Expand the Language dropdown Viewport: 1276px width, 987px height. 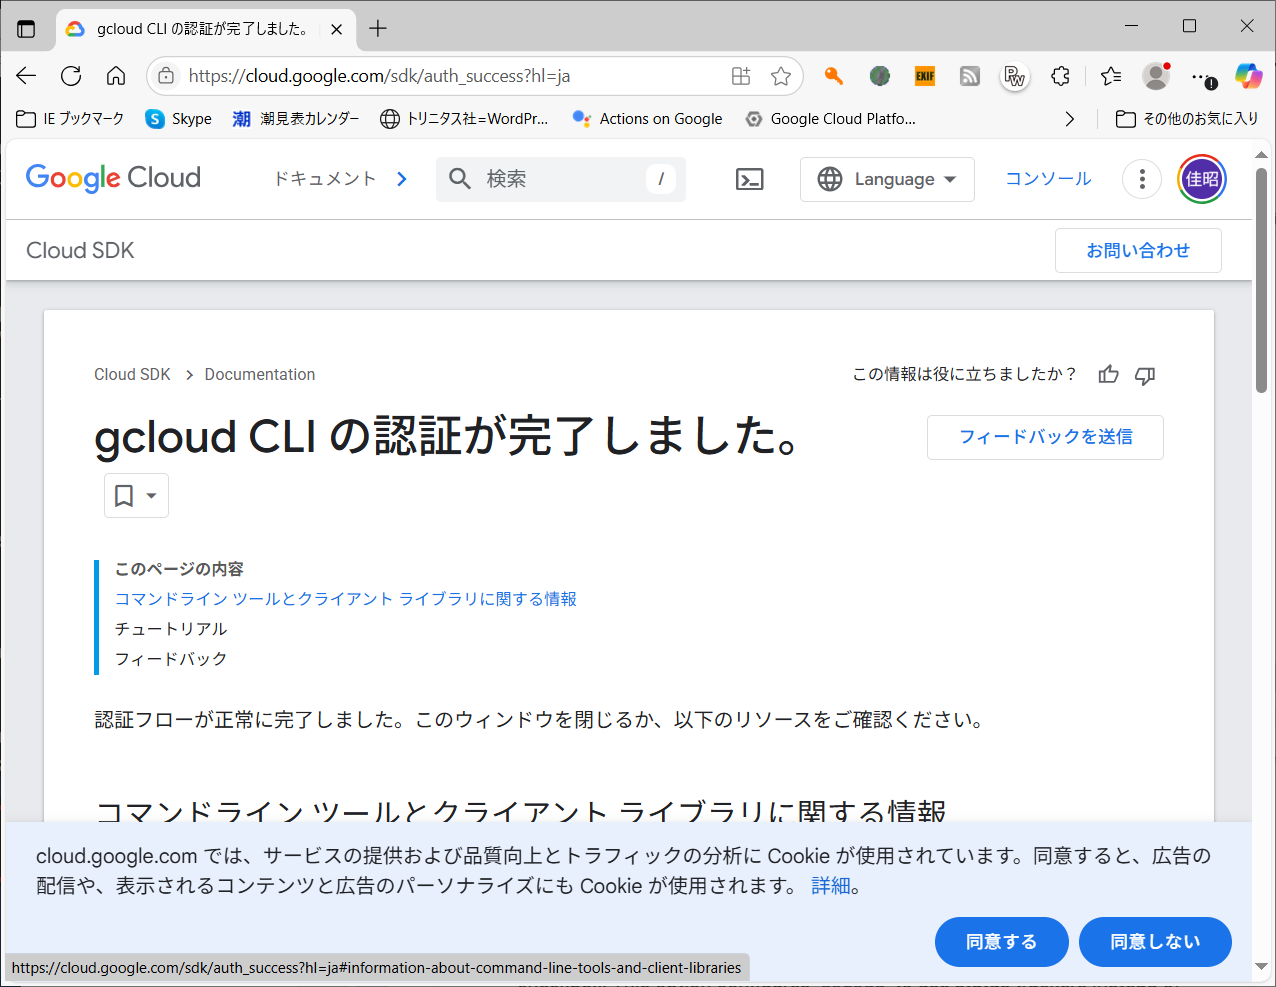tap(887, 179)
